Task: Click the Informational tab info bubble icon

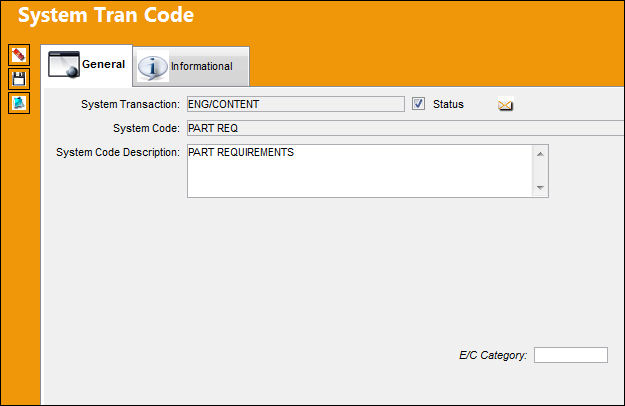Action: [x=152, y=67]
